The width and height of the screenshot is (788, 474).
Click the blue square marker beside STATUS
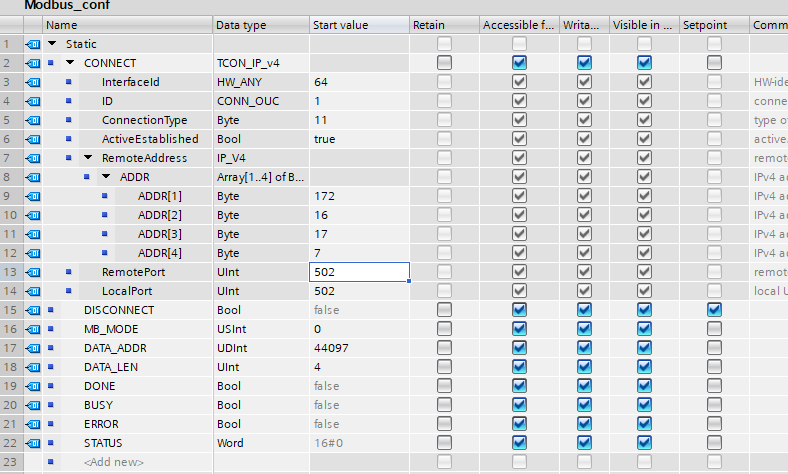51,443
